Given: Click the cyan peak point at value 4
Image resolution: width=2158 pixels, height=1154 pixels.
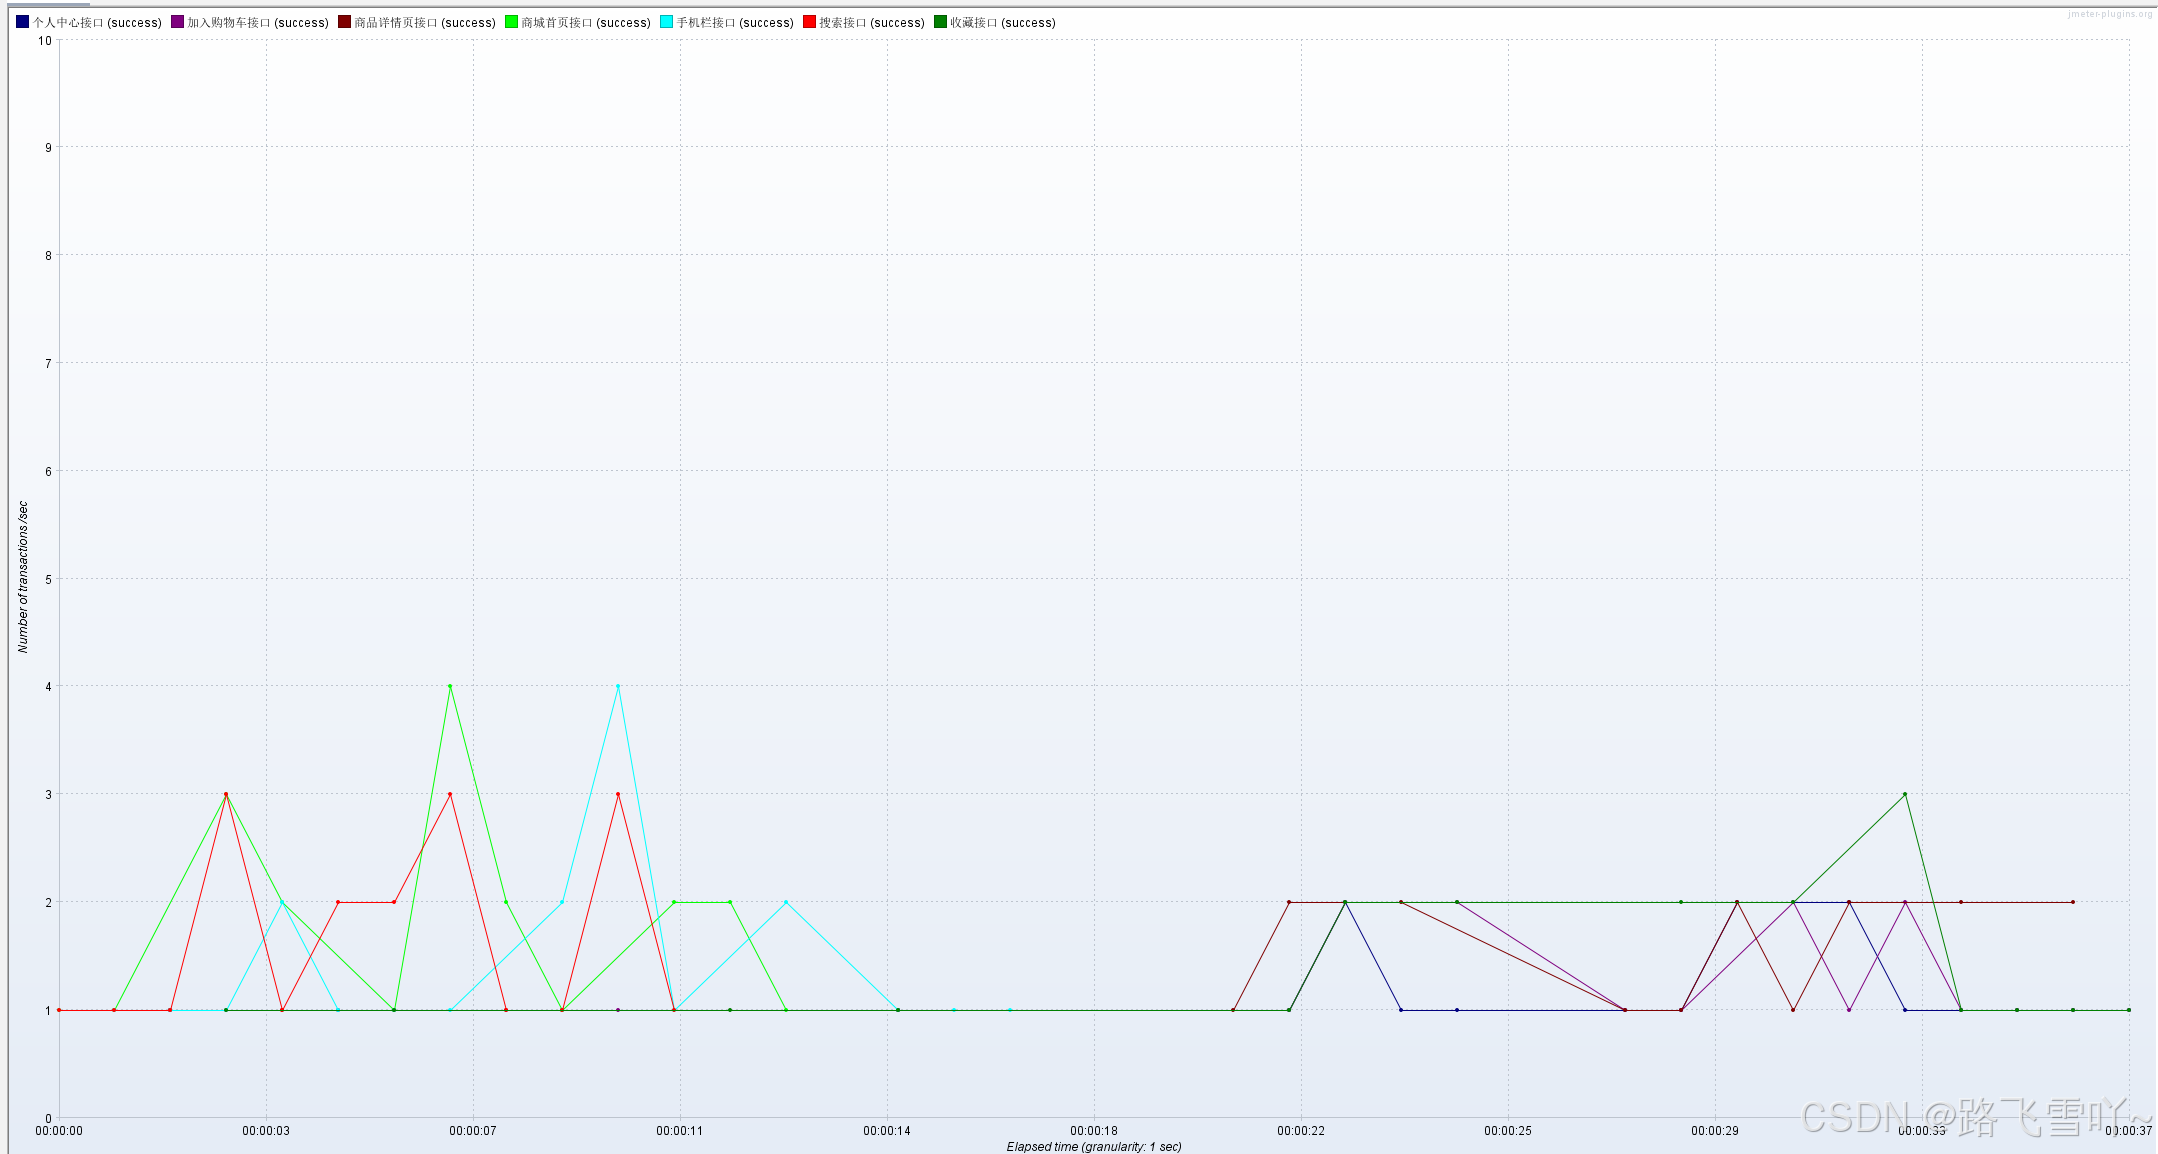Looking at the screenshot, I should click(x=618, y=686).
